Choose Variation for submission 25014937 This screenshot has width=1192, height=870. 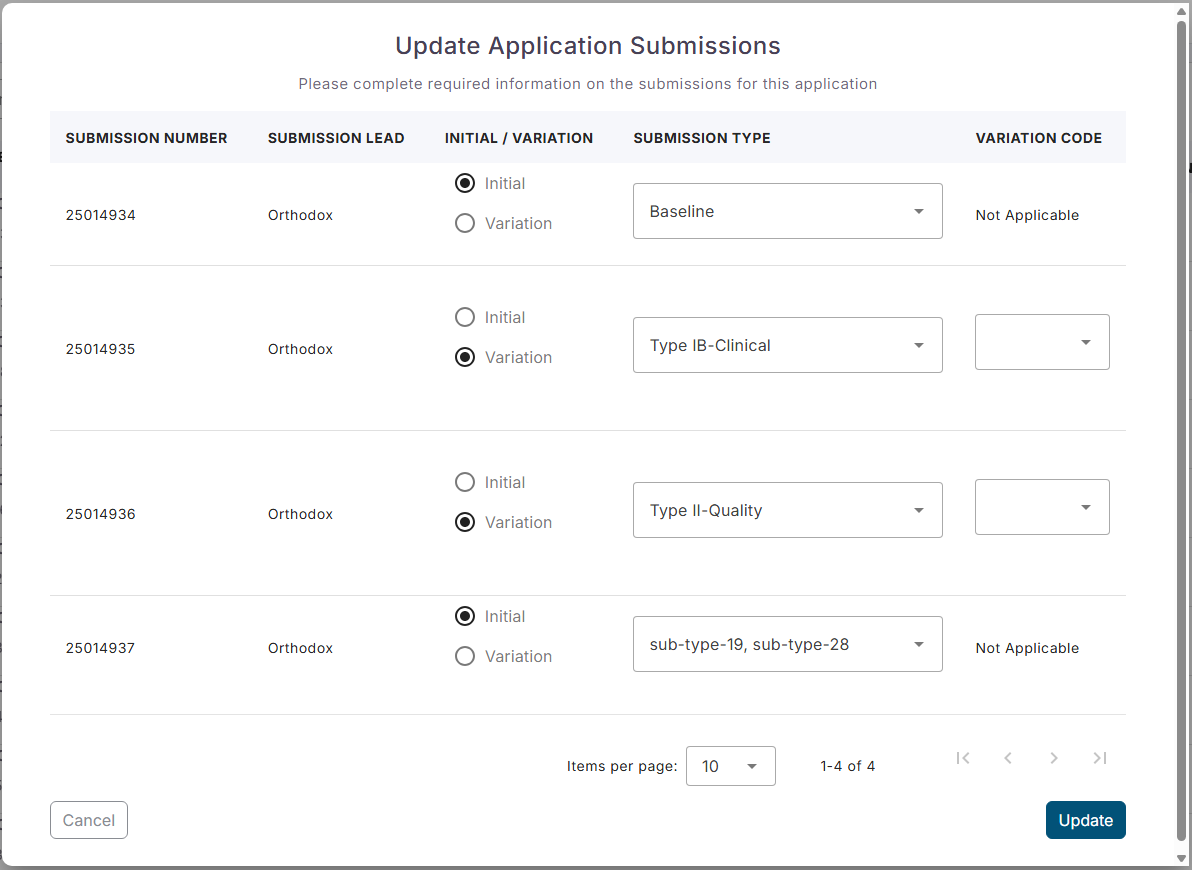pos(465,656)
